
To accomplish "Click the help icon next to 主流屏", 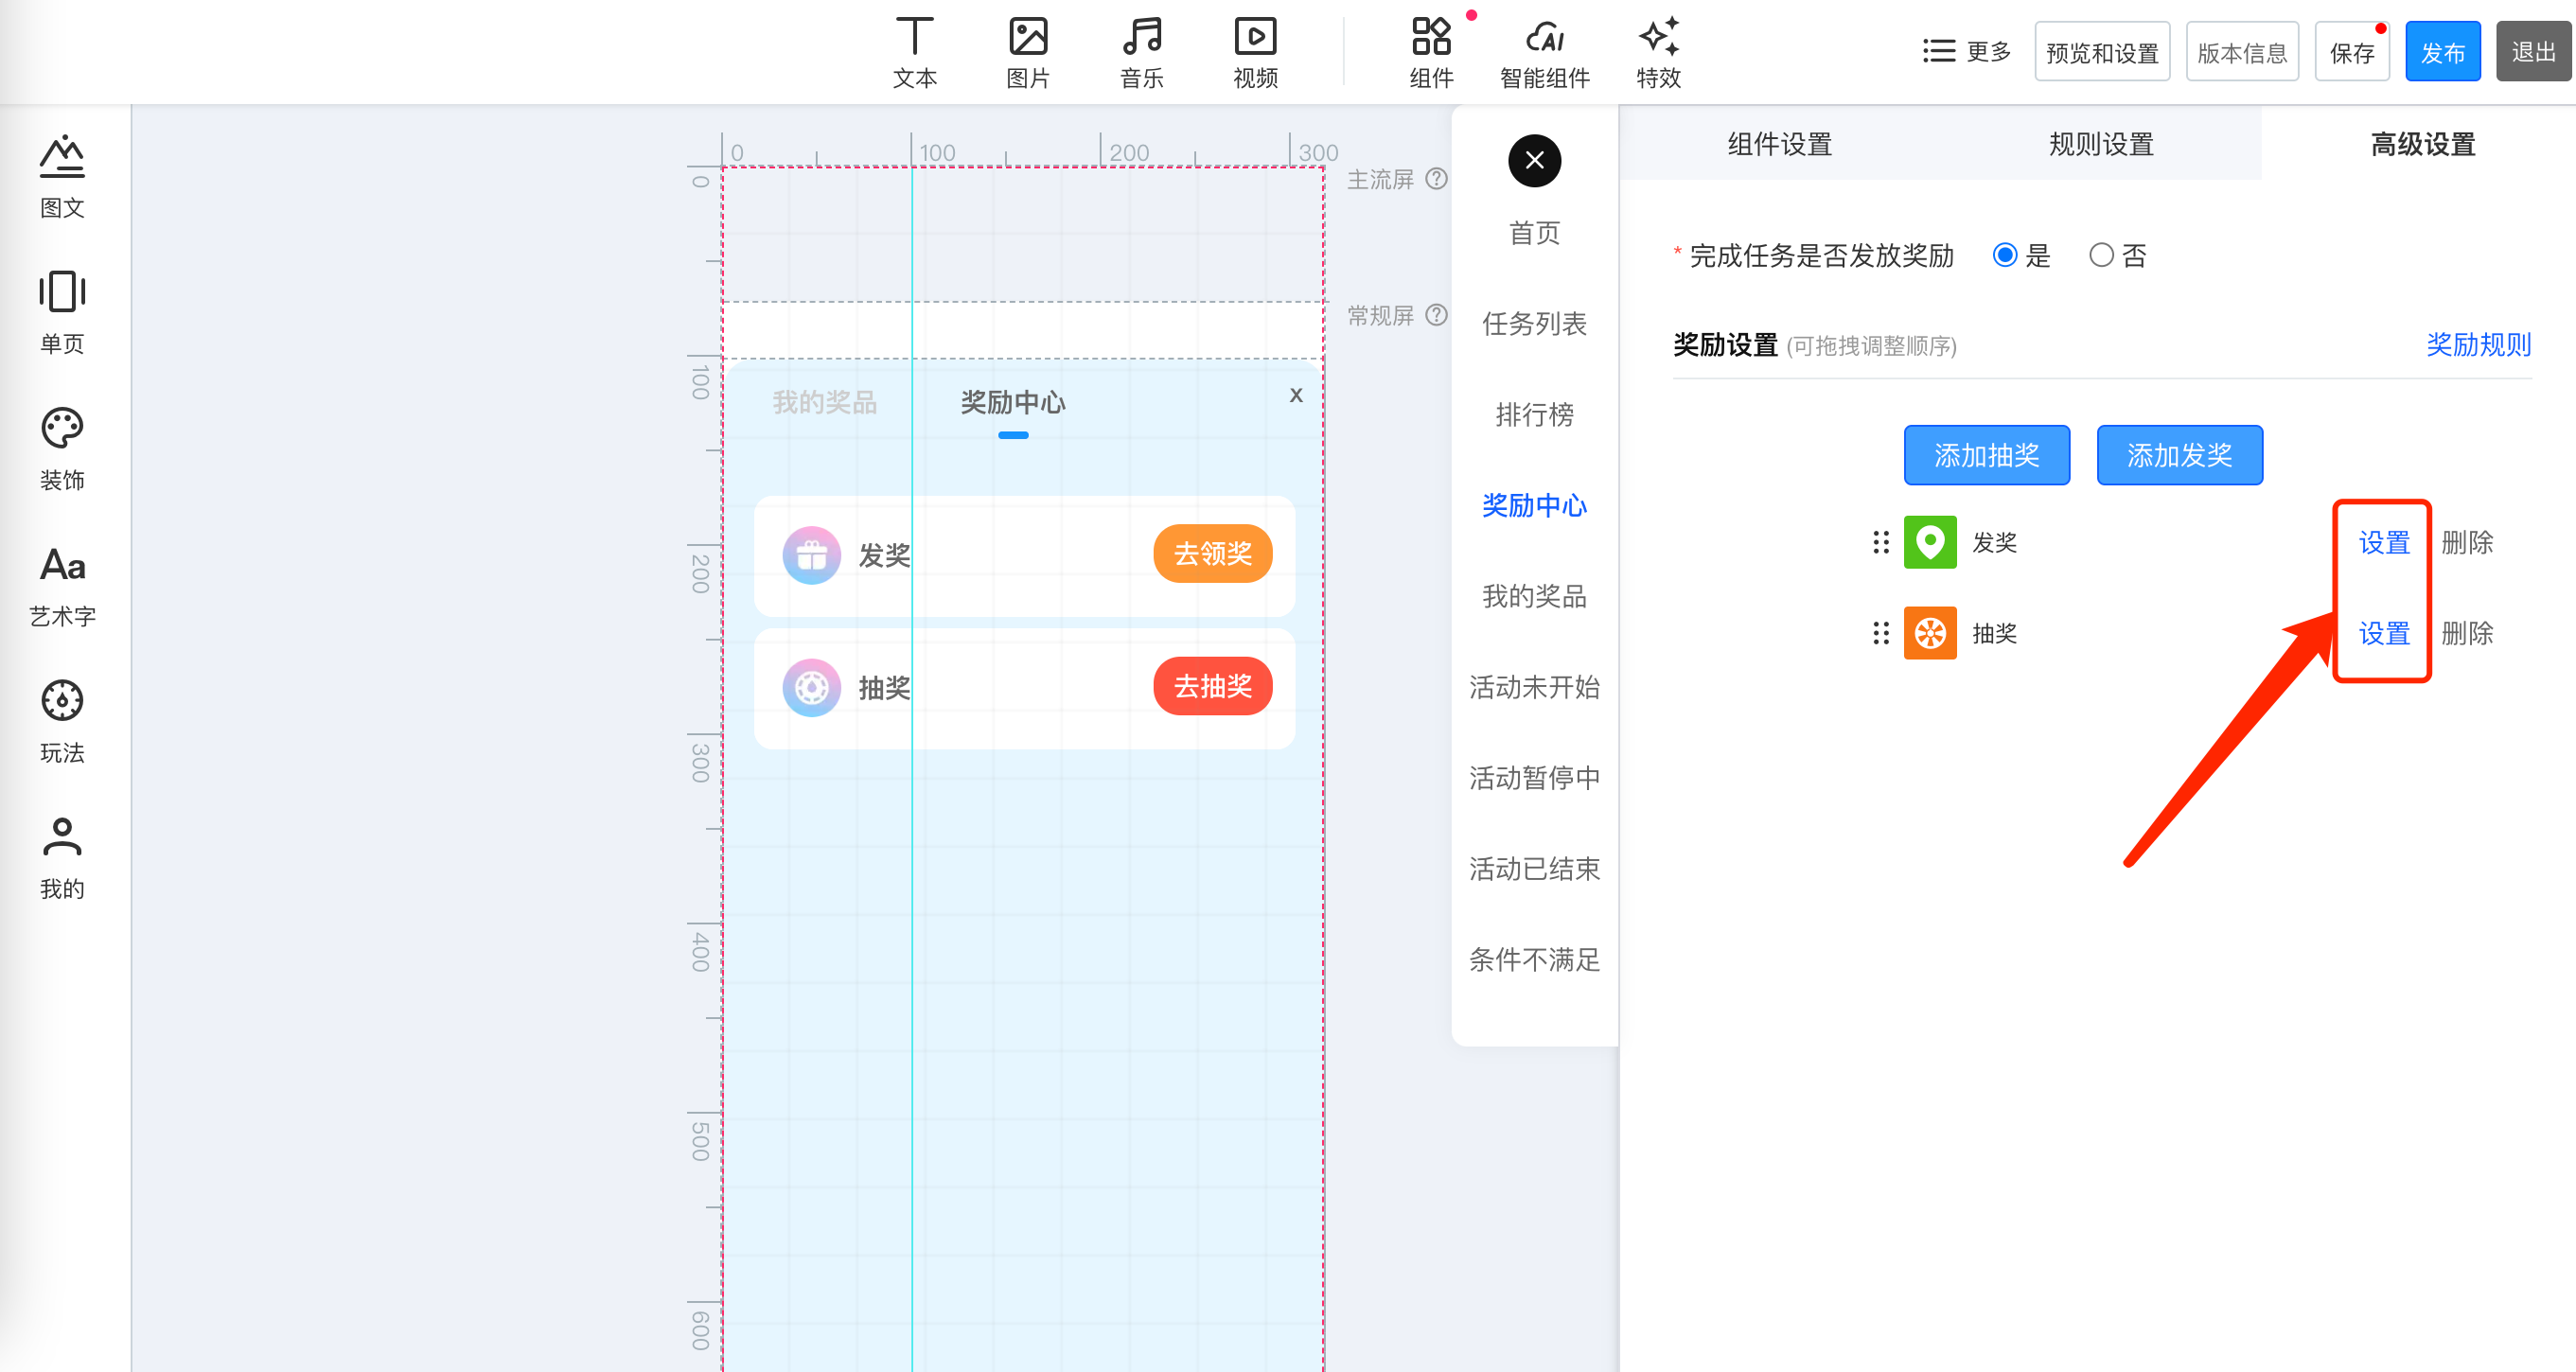I will pyautogui.click(x=1436, y=178).
